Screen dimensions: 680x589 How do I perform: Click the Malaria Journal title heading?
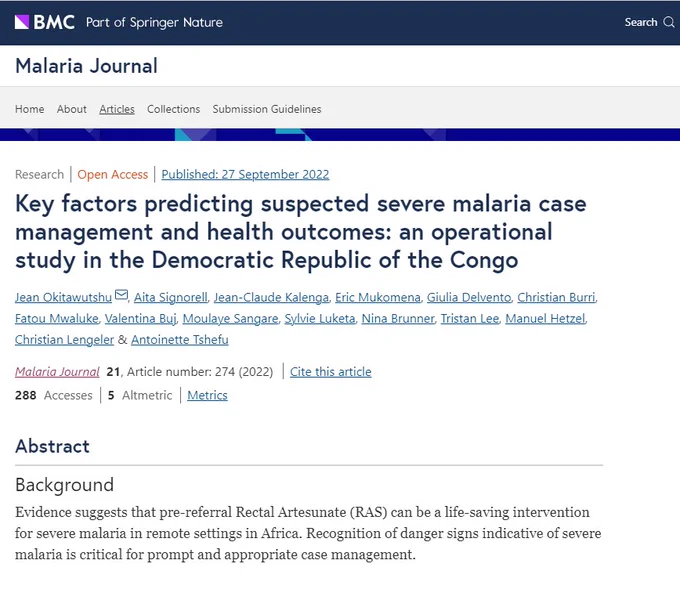coord(86,66)
